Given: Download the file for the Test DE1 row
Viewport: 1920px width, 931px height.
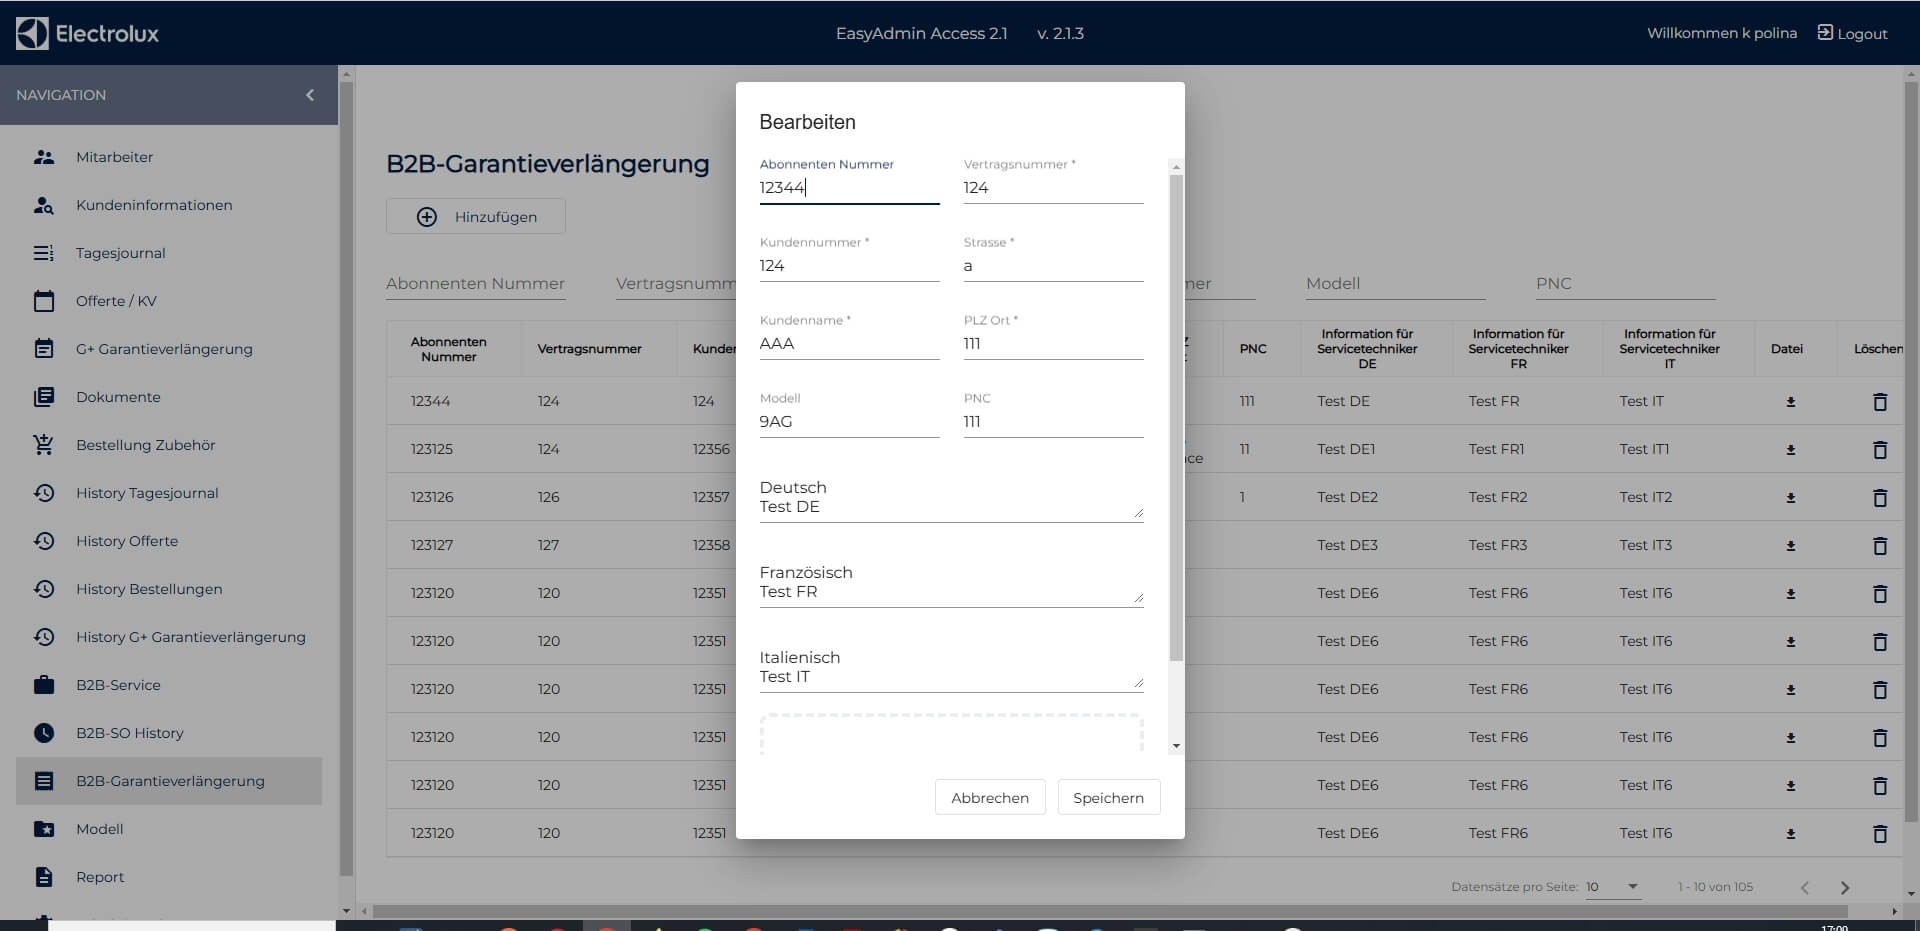Looking at the screenshot, I should click(x=1790, y=450).
